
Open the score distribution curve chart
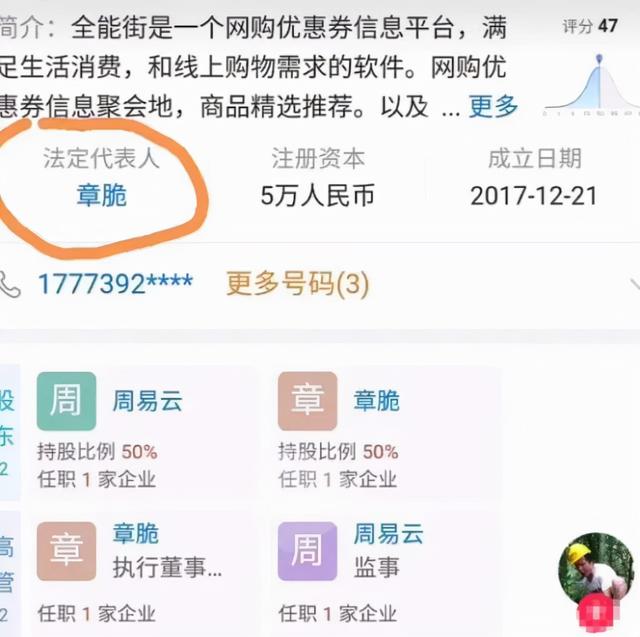pos(592,86)
